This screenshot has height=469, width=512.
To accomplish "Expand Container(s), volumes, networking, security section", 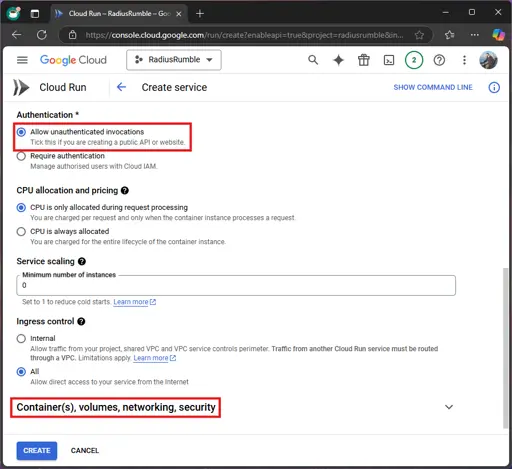I will point(116,407).
